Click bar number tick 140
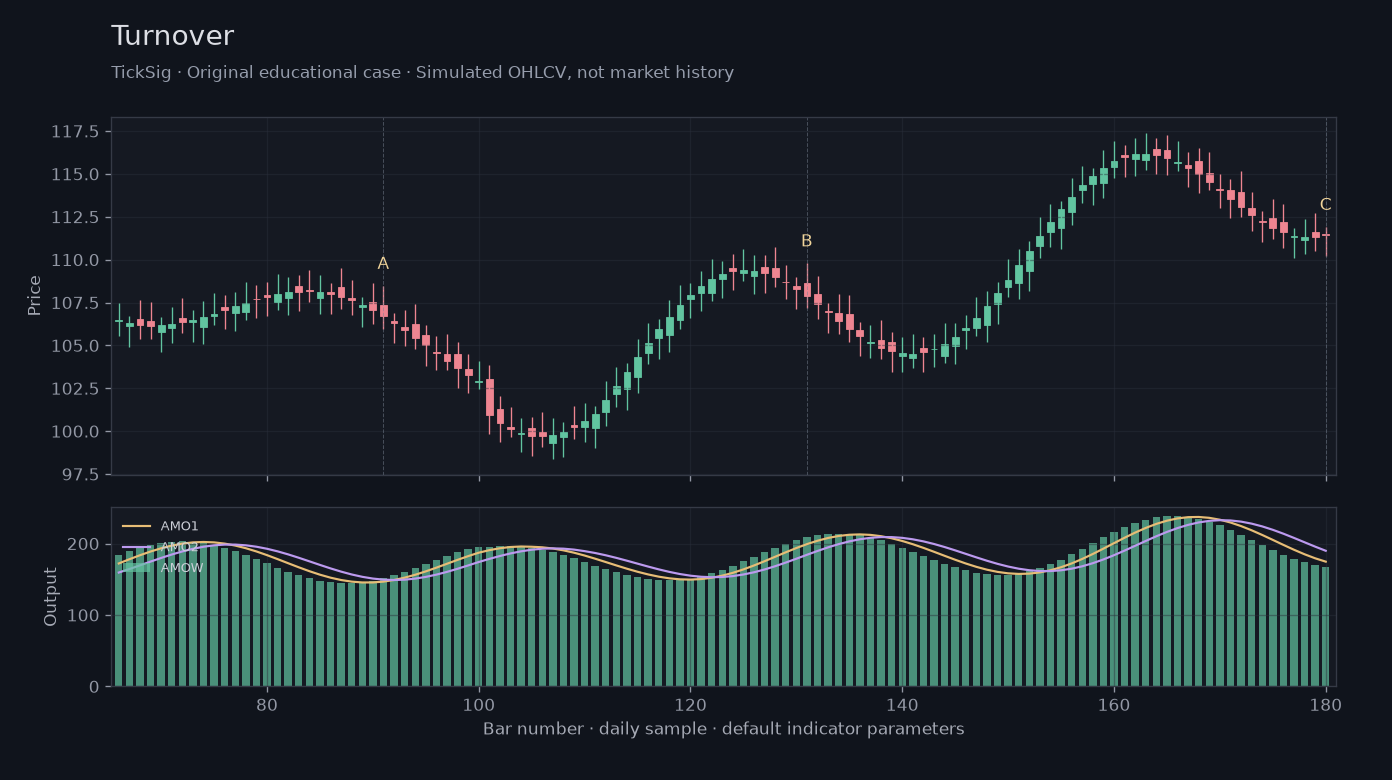1392x780 pixels. [902, 704]
